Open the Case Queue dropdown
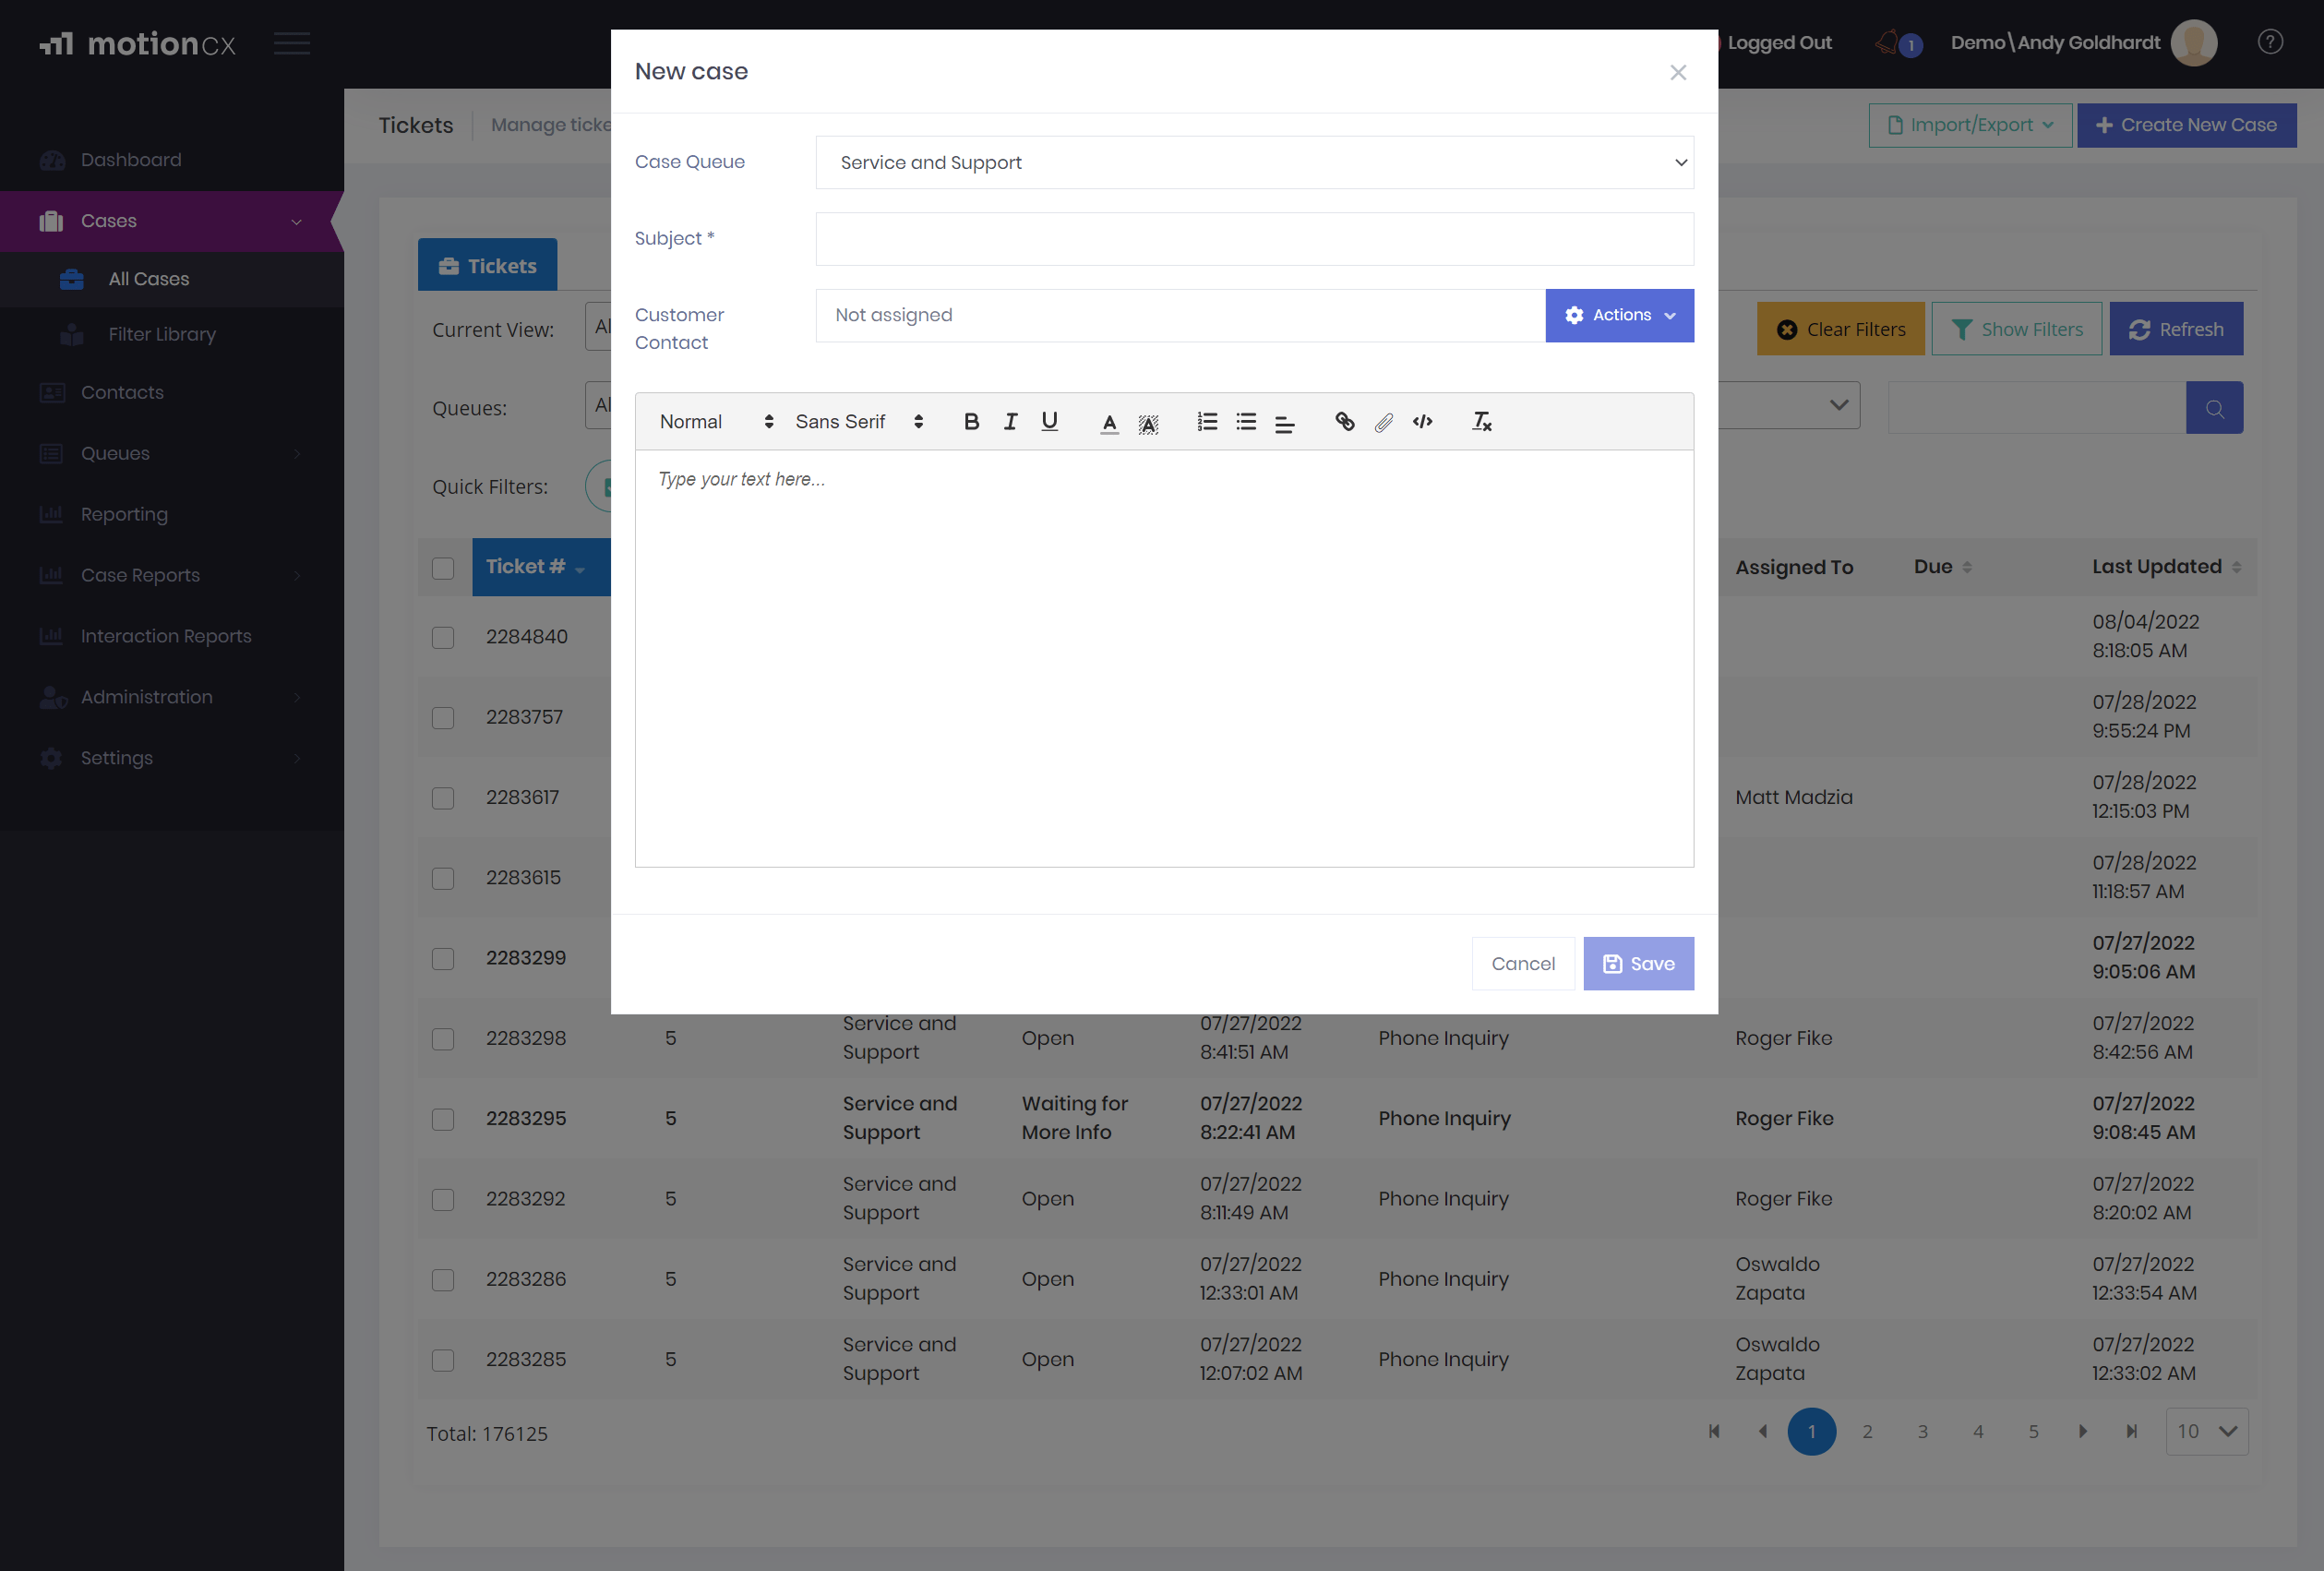 pyautogui.click(x=1254, y=162)
